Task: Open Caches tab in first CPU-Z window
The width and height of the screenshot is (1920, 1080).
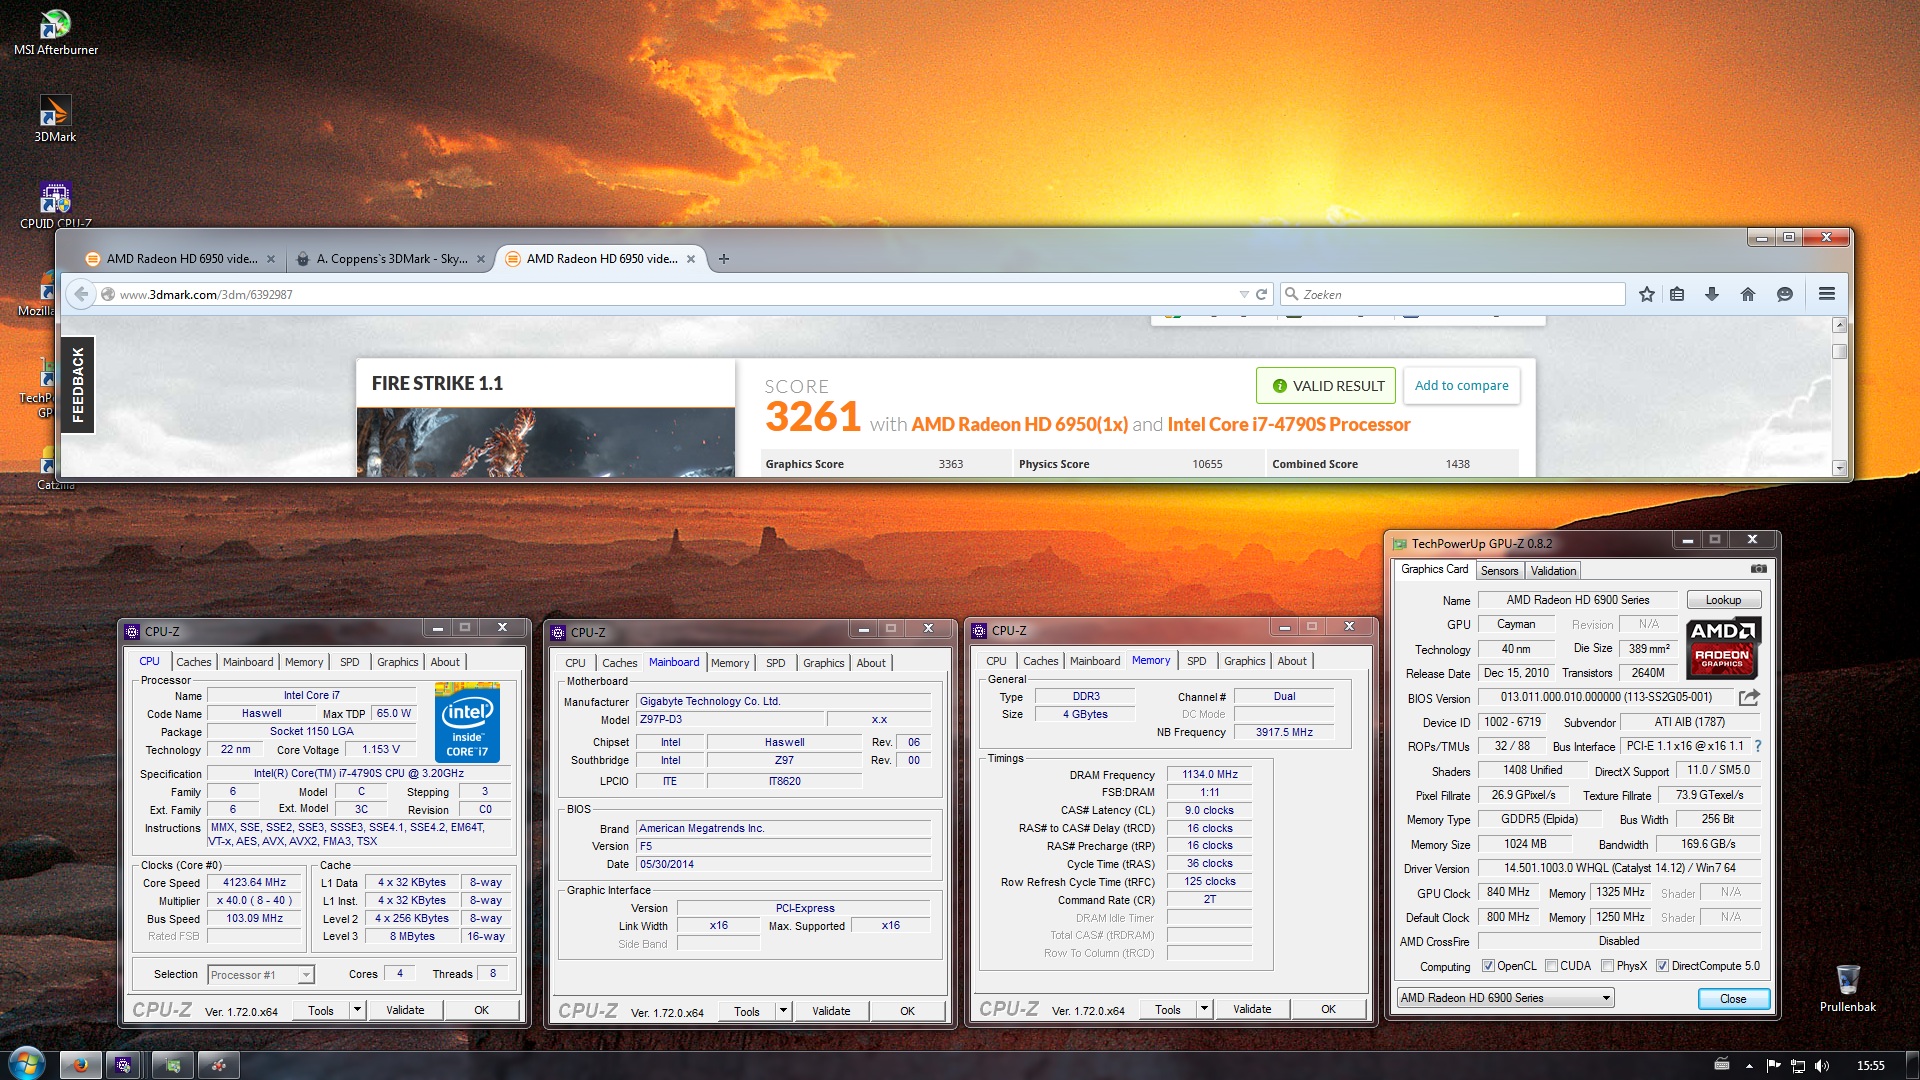Action: click(x=193, y=662)
